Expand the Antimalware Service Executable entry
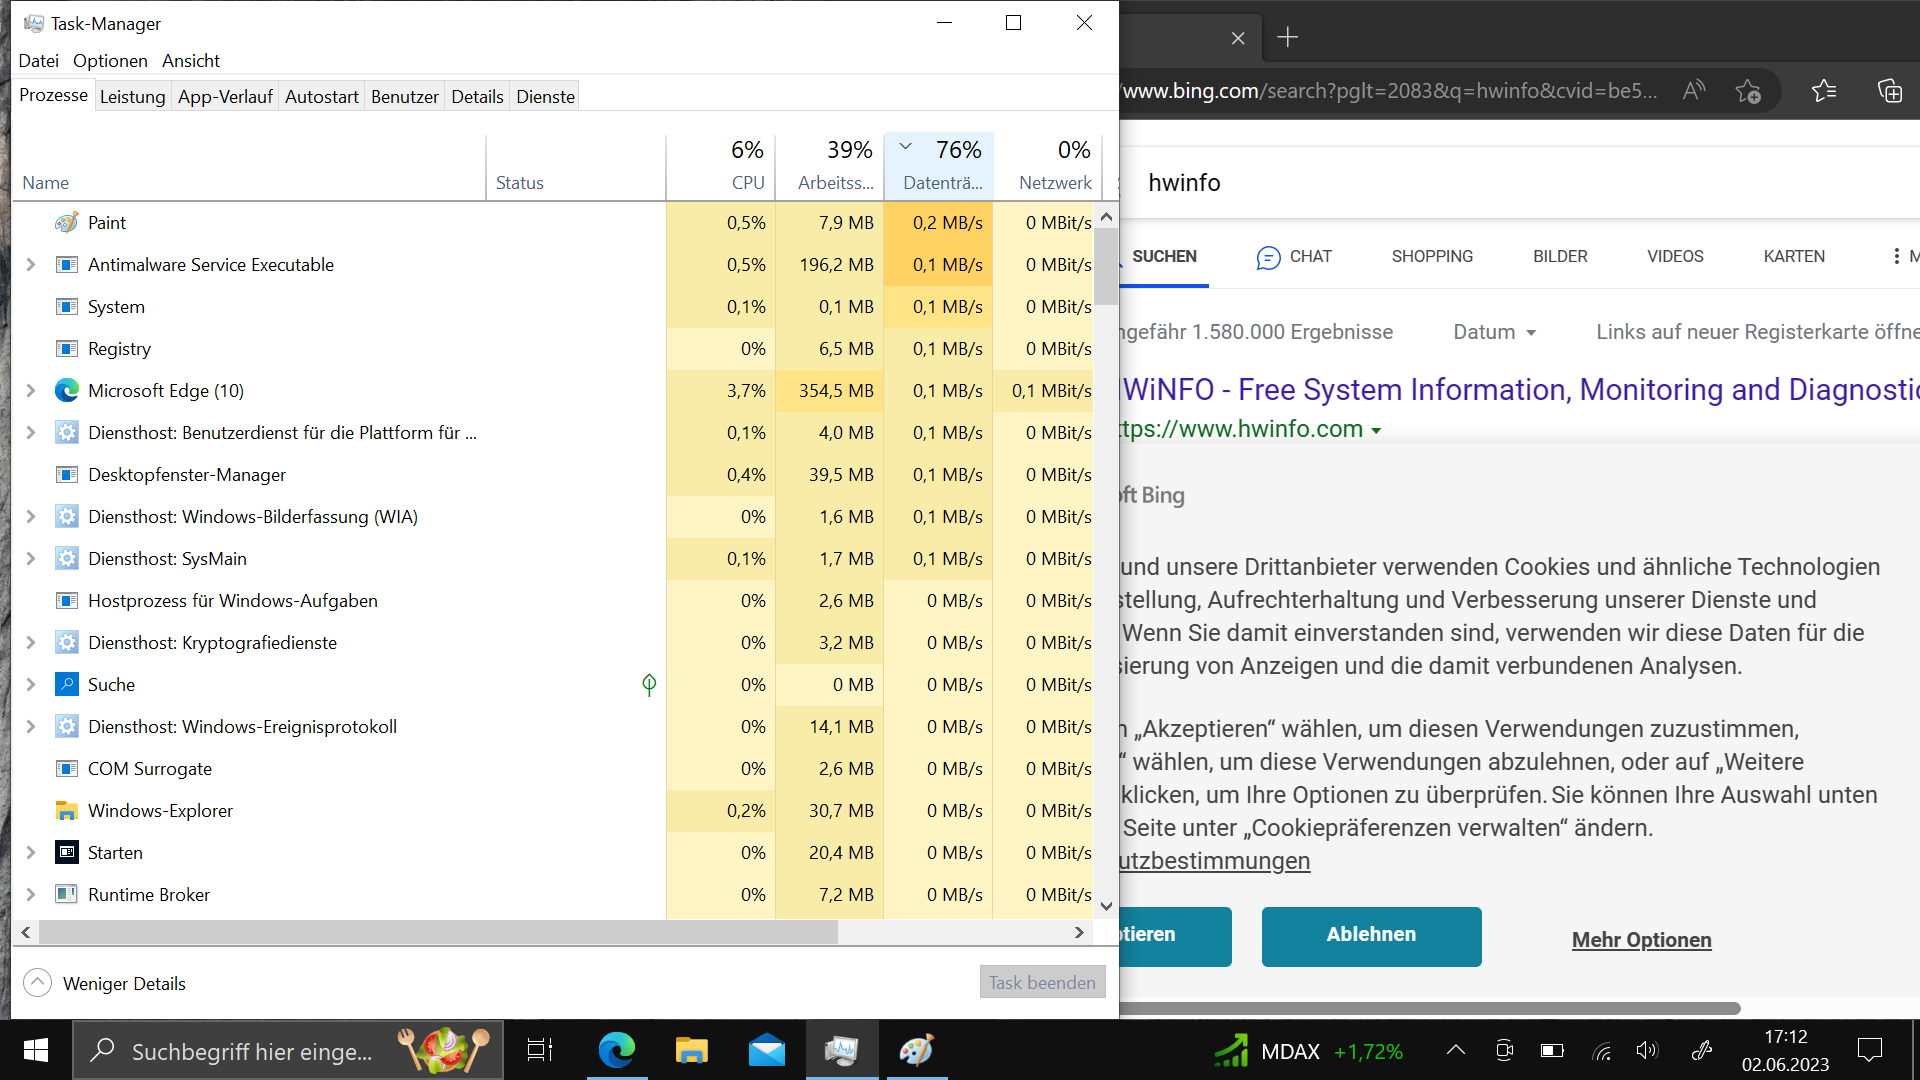This screenshot has height=1080, width=1920. [x=30, y=265]
